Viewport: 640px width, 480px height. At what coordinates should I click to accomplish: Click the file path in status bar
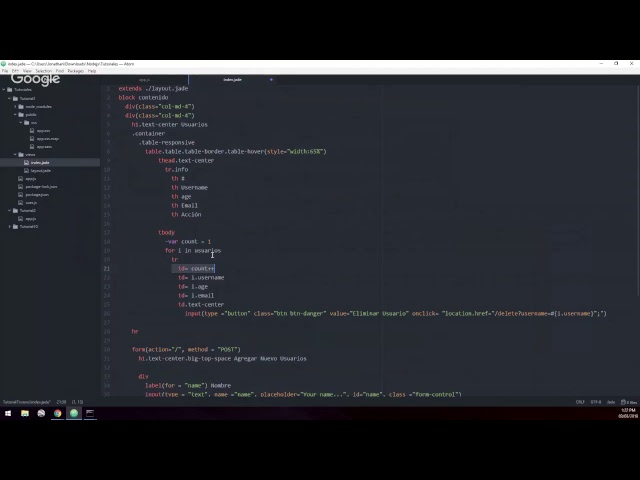(27, 402)
